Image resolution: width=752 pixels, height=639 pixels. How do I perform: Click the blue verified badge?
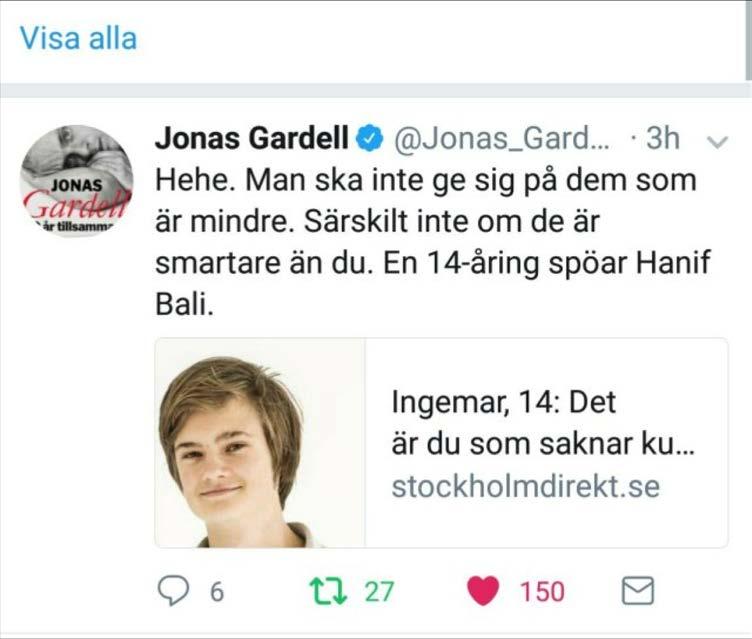(x=369, y=139)
